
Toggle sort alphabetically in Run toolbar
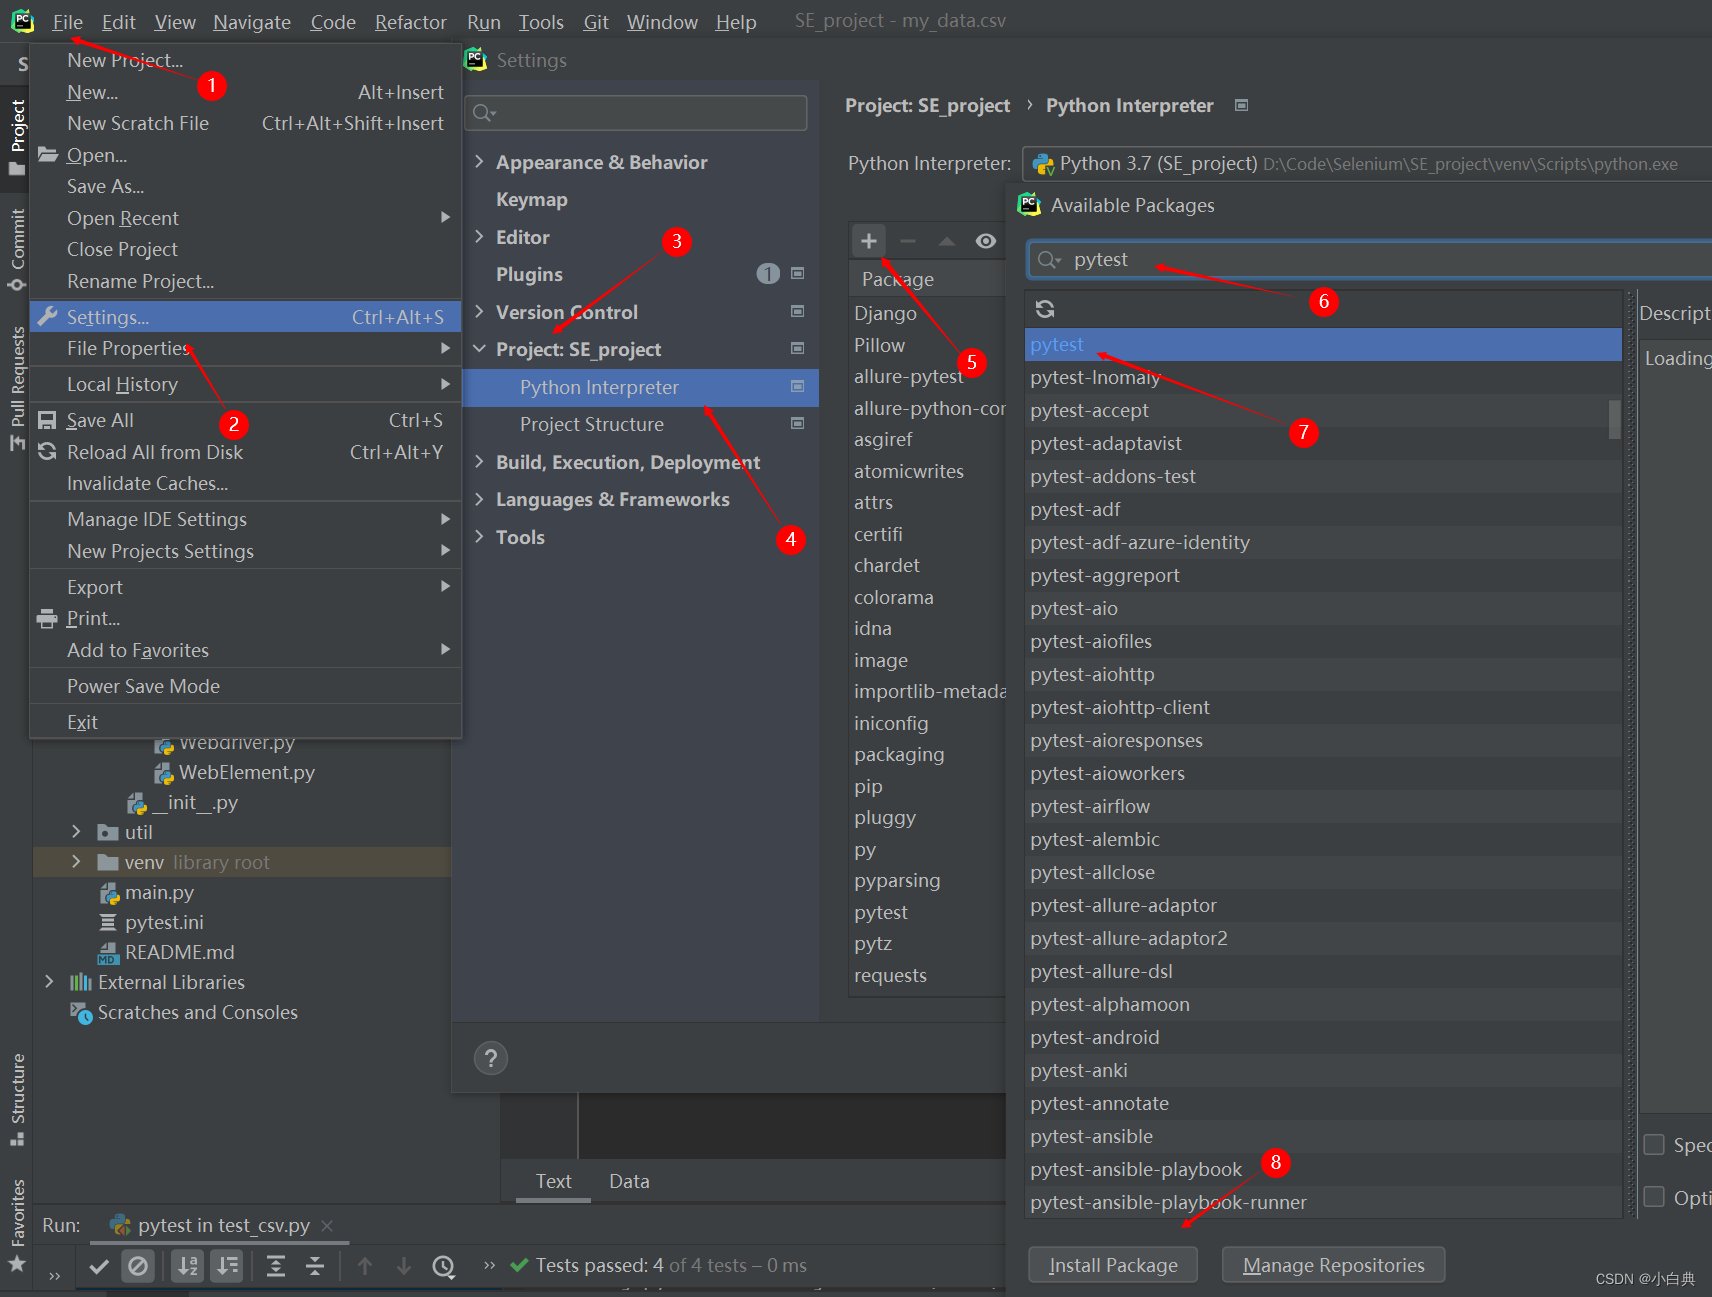pos(187,1266)
